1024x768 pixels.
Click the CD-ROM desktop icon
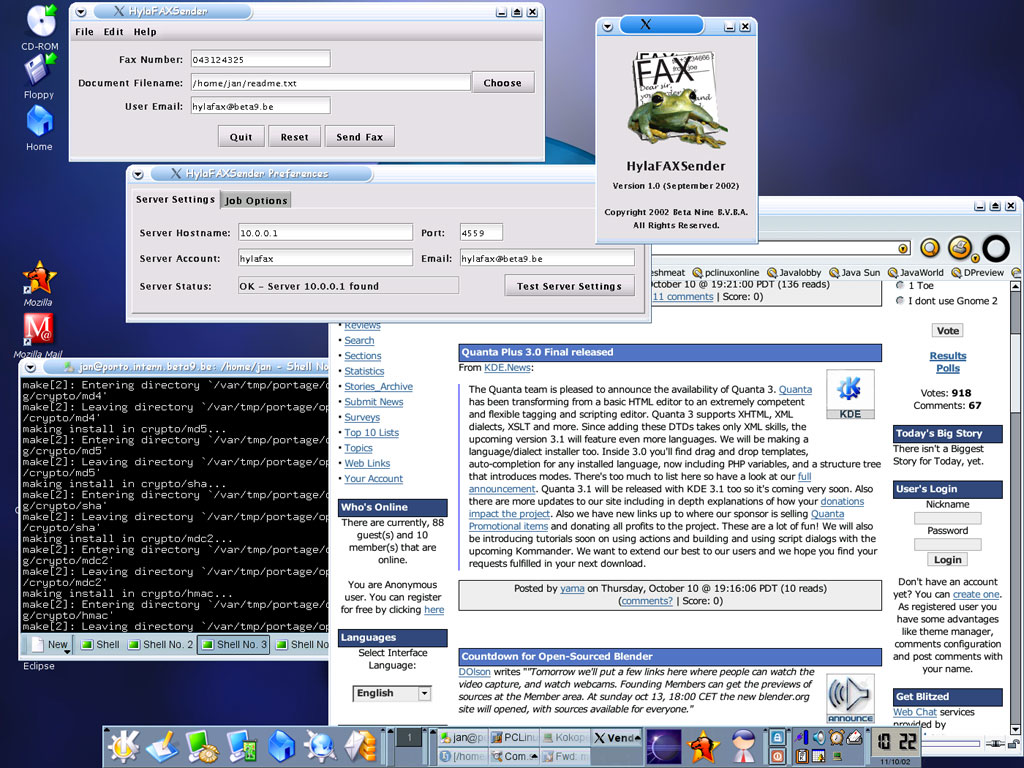tap(40, 20)
